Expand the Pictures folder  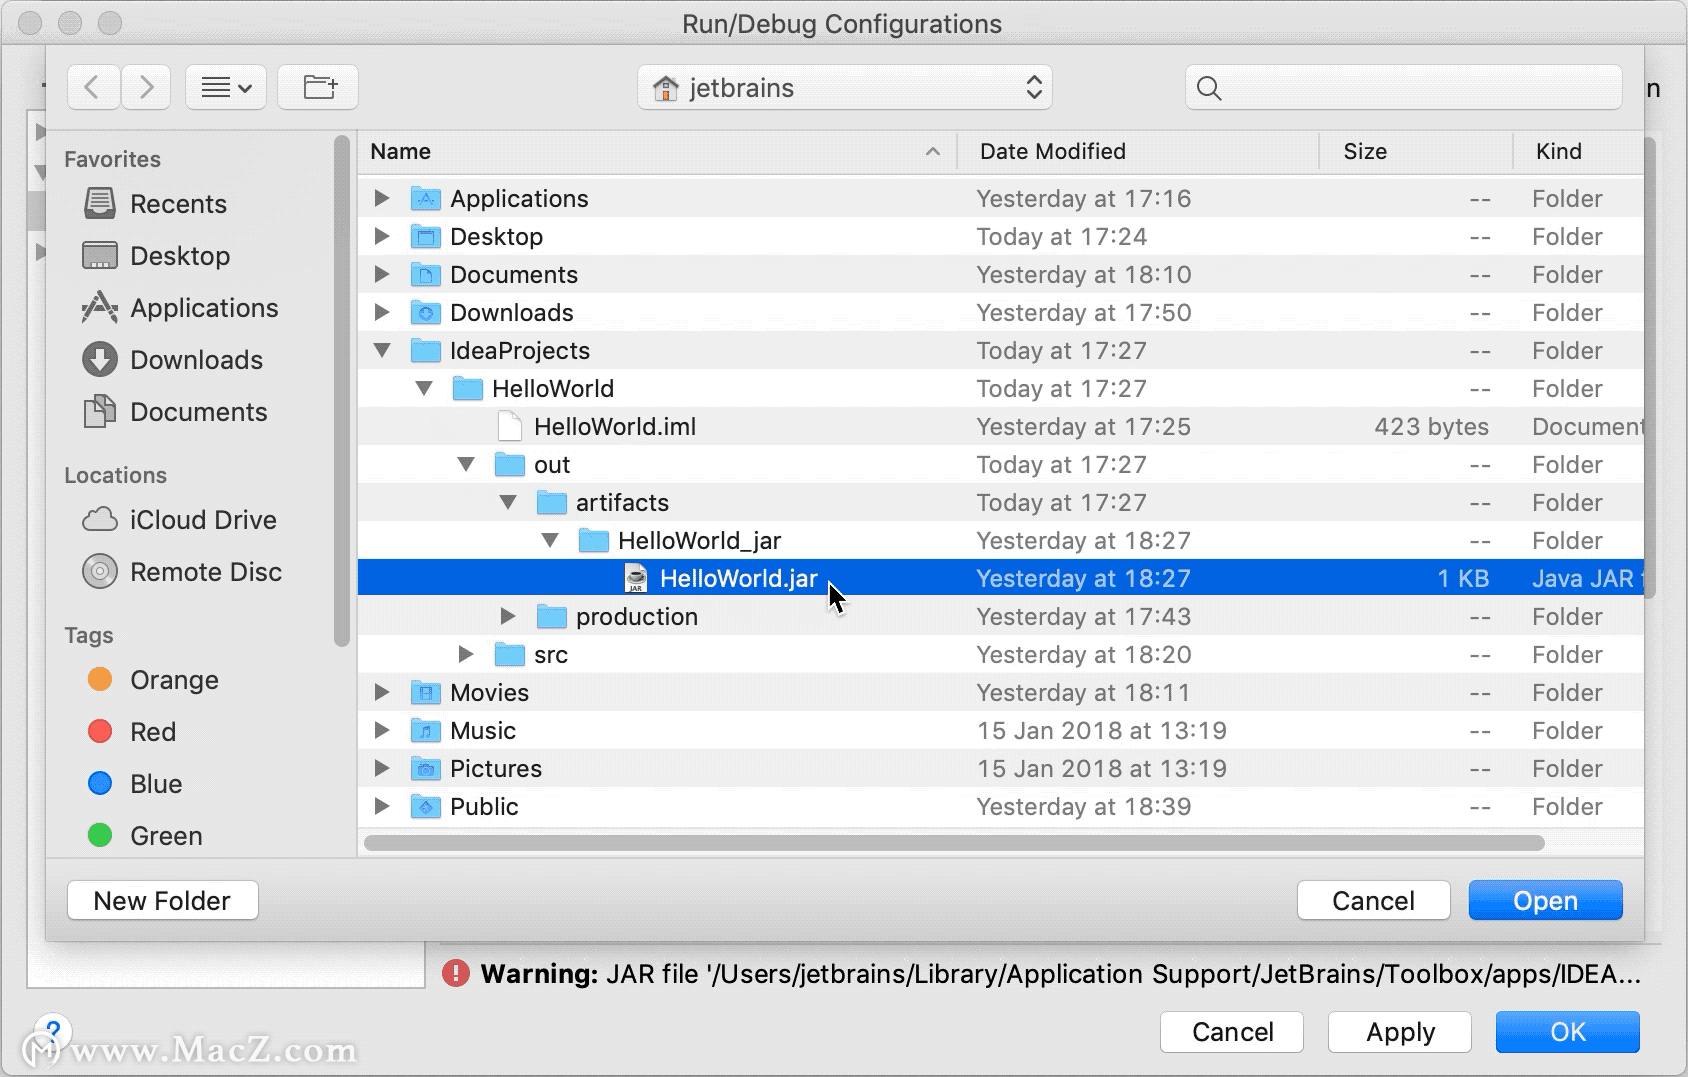[381, 768]
